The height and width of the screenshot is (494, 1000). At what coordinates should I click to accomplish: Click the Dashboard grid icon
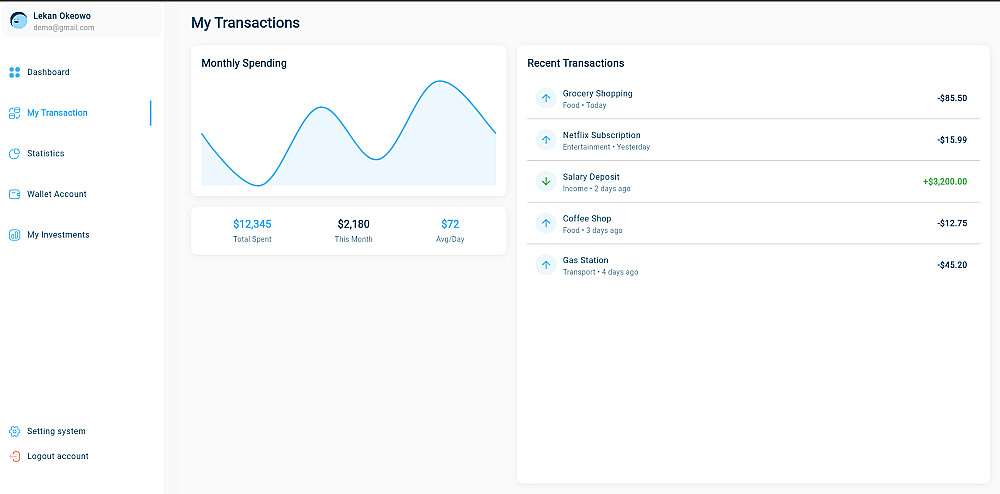14,72
